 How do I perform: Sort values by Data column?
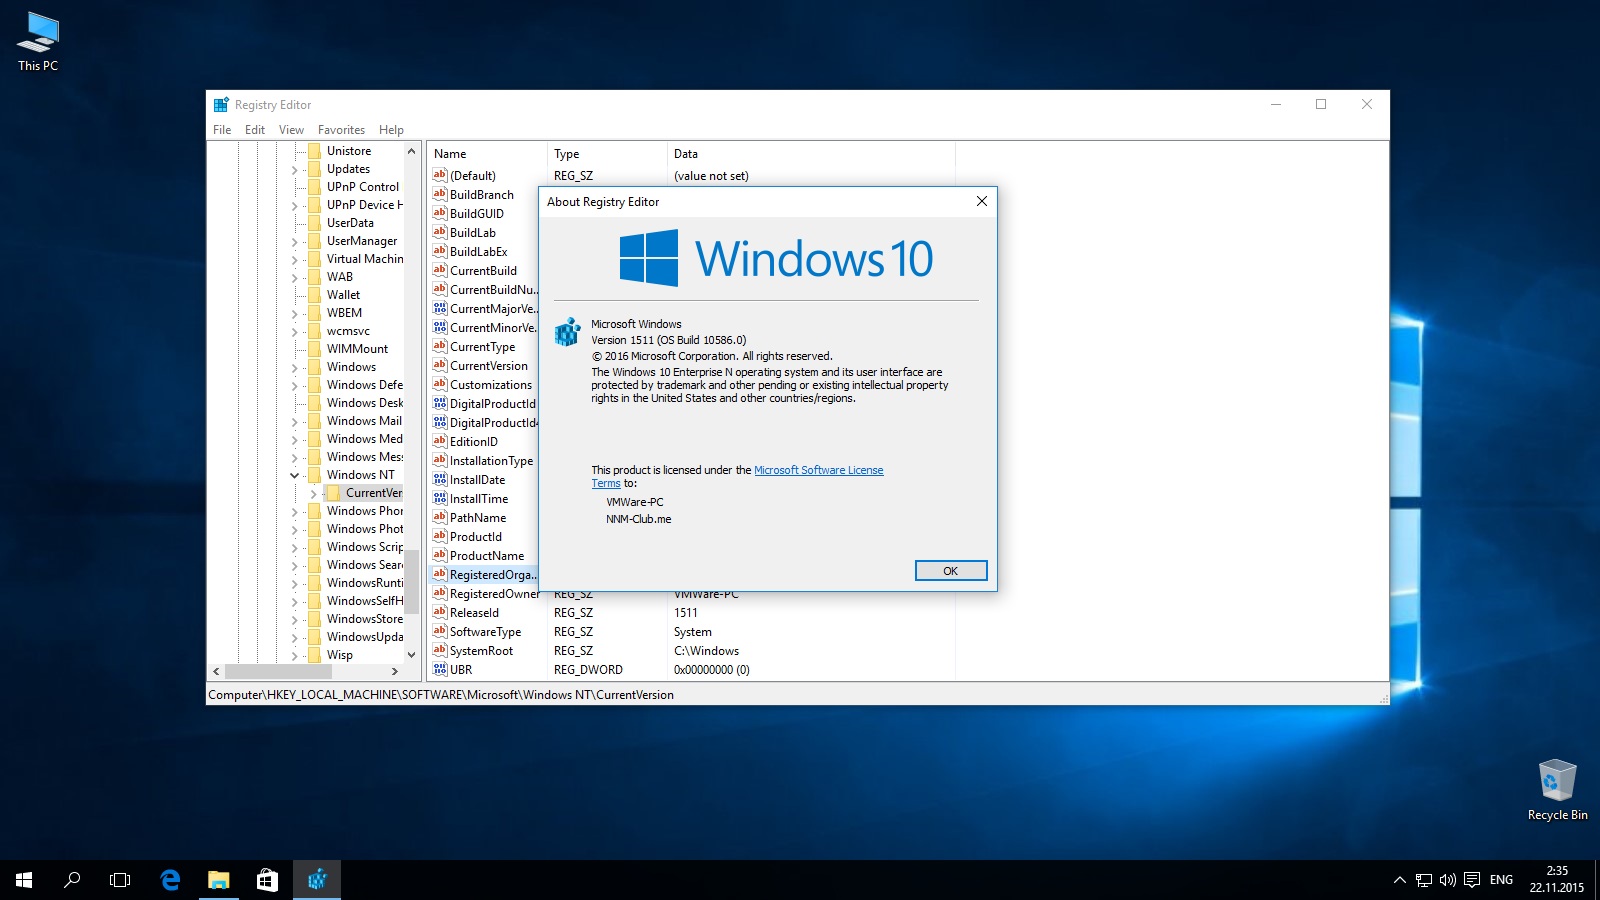pyautogui.click(x=811, y=154)
